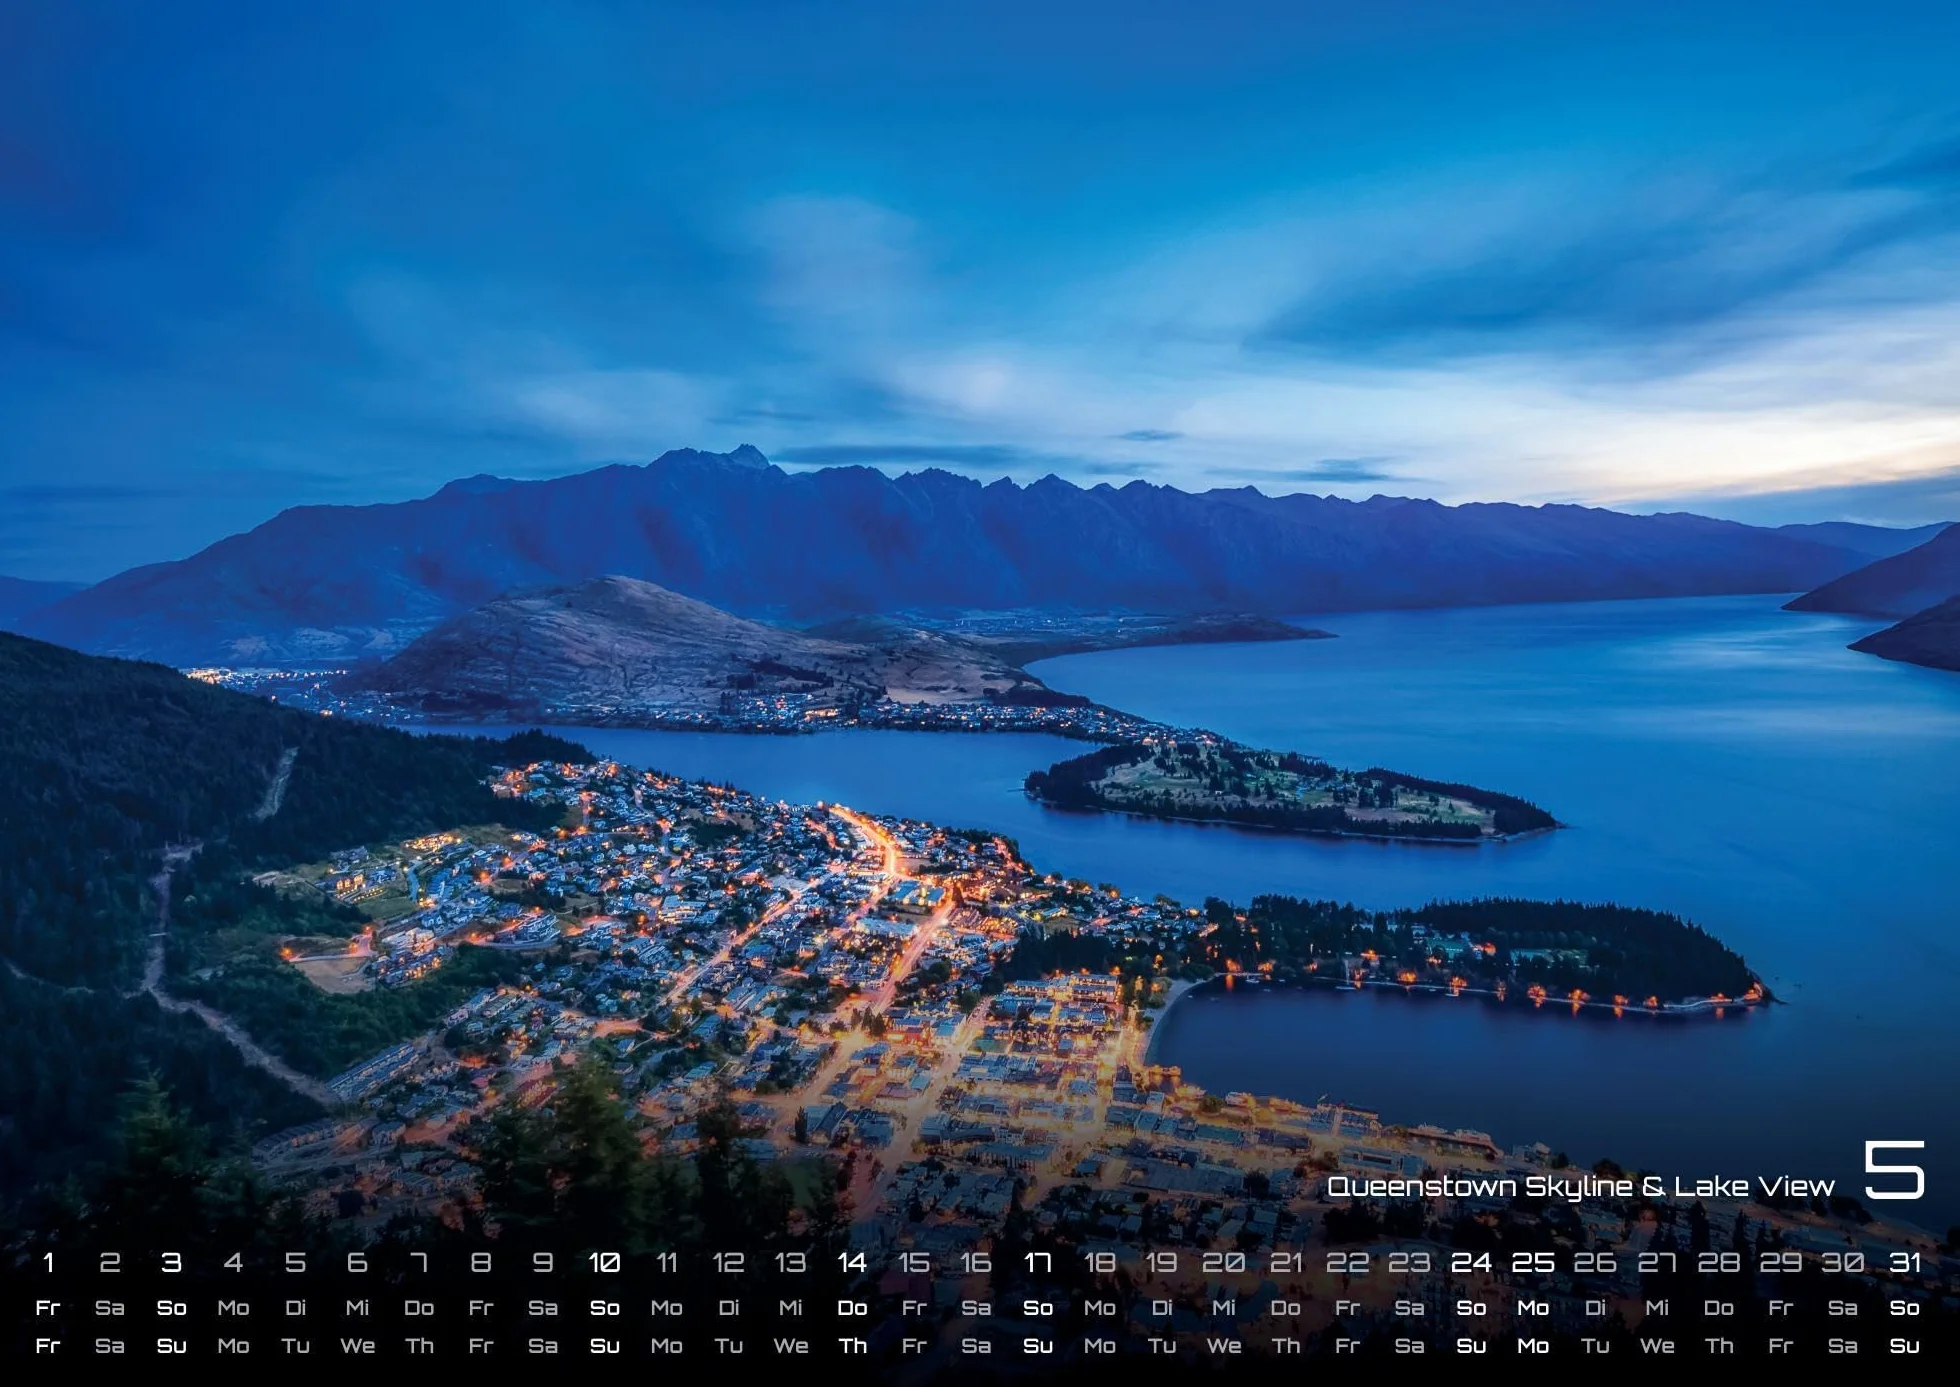The image size is (1960, 1387).
Task: Click German weekday 'Mi' under day 20
Action: coord(1224,1308)
